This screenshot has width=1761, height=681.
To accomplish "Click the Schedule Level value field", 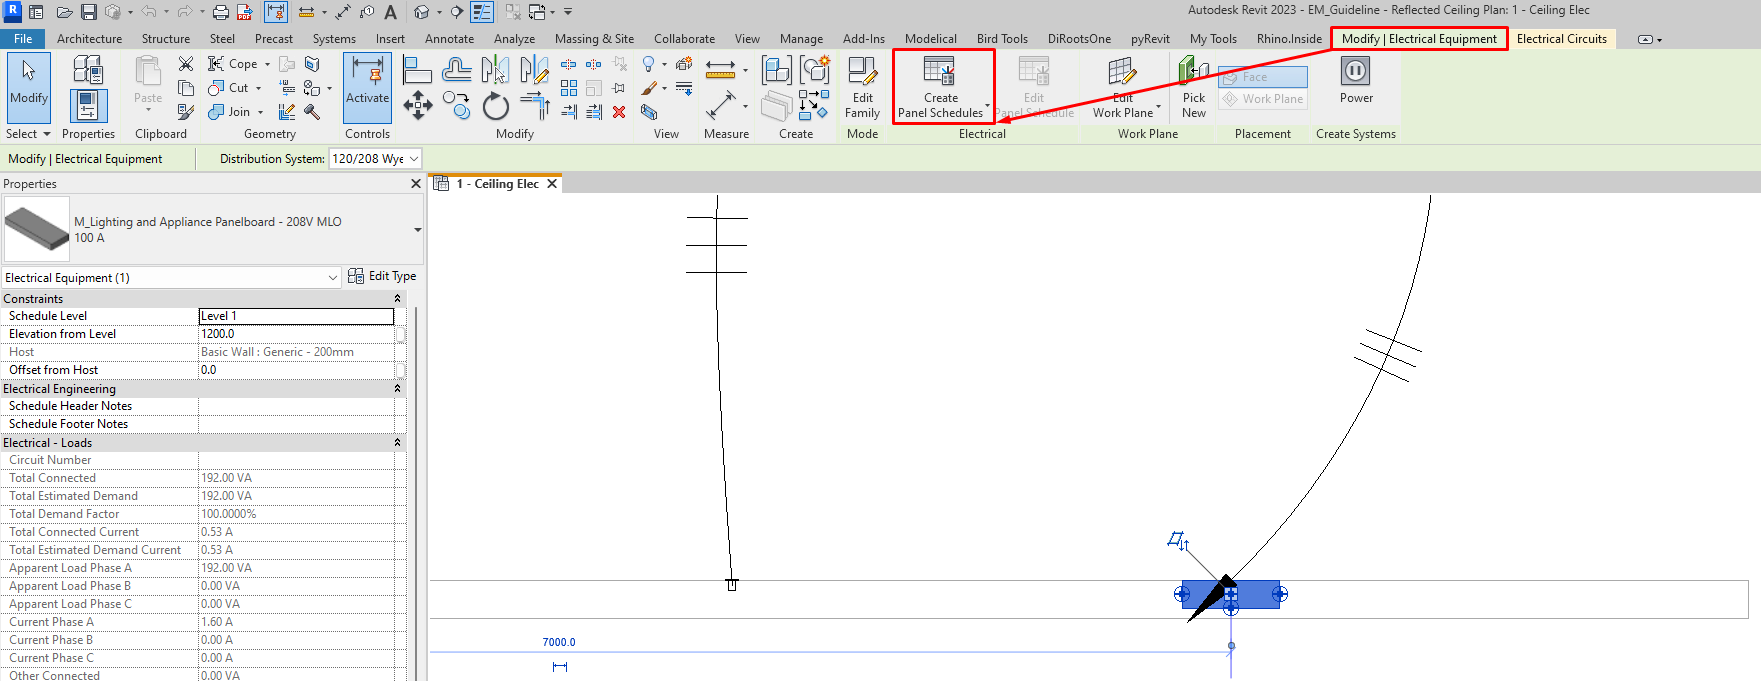I will [x=296, y=316].
